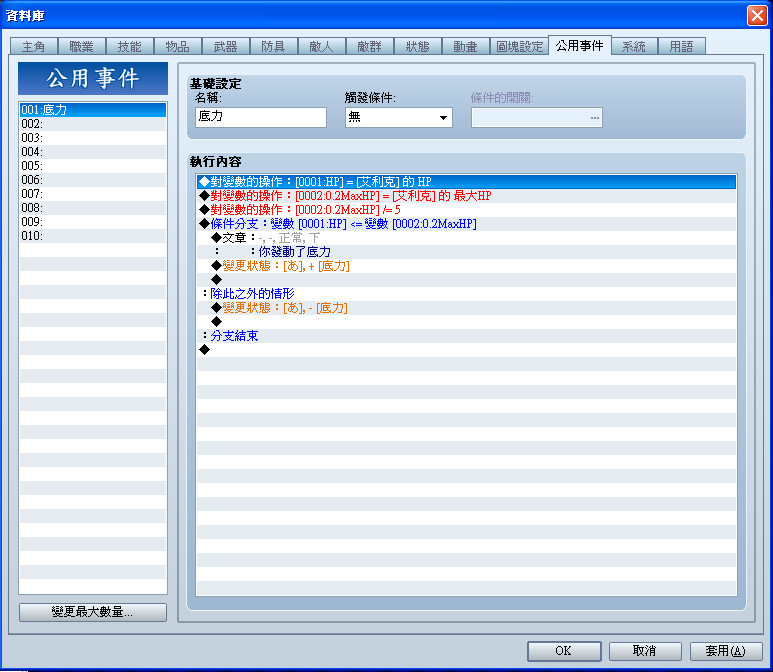Select the 公用事件 tab
The width and height of the screenshot is (773, 672).
coord(580,45)
